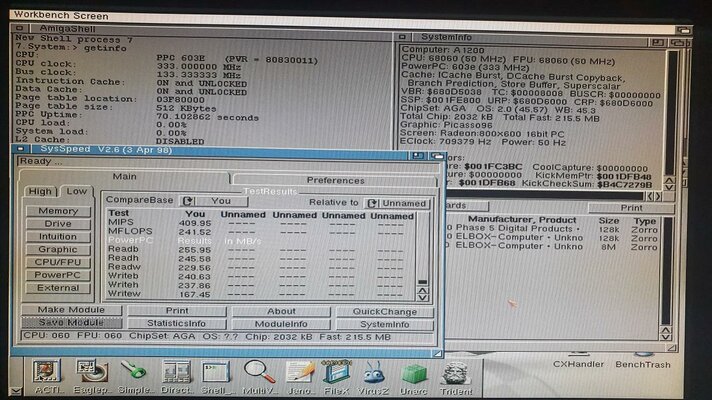Open the Jano editor dock icon
Viewport: 712px width, 400px height.
tap(298, 374)
